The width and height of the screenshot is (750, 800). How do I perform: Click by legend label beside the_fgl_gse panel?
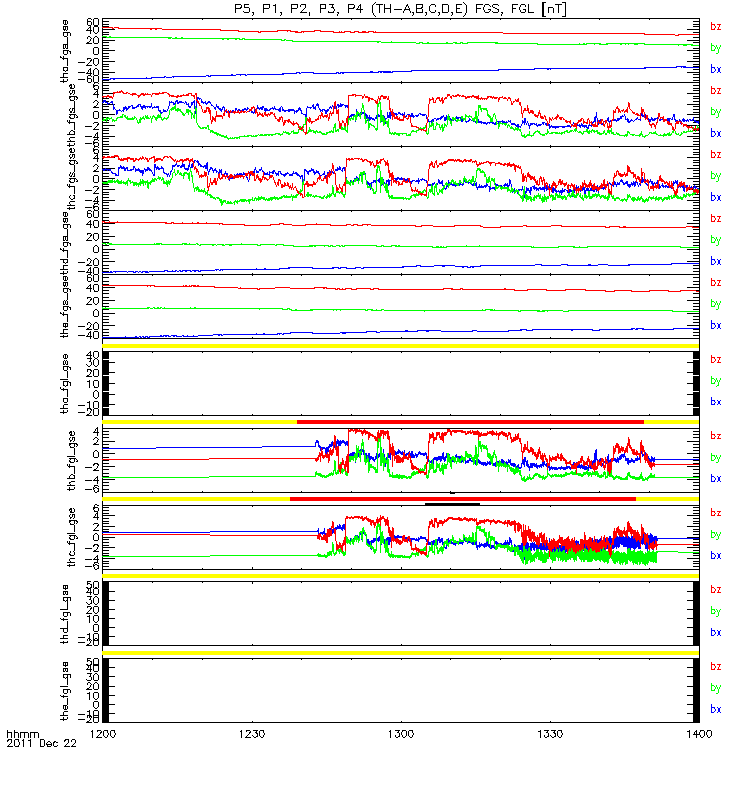(715, 688)
